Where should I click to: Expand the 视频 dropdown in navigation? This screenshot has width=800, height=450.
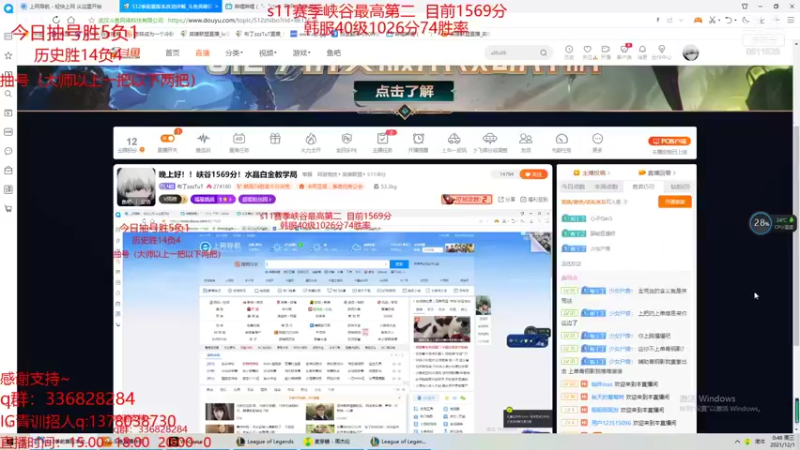point(267,53)
